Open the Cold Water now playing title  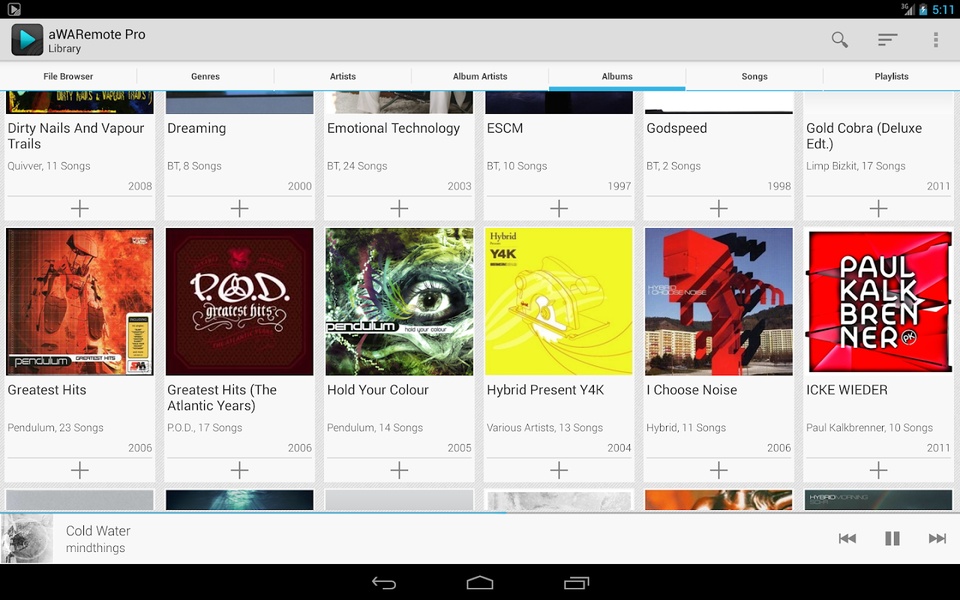98,531
